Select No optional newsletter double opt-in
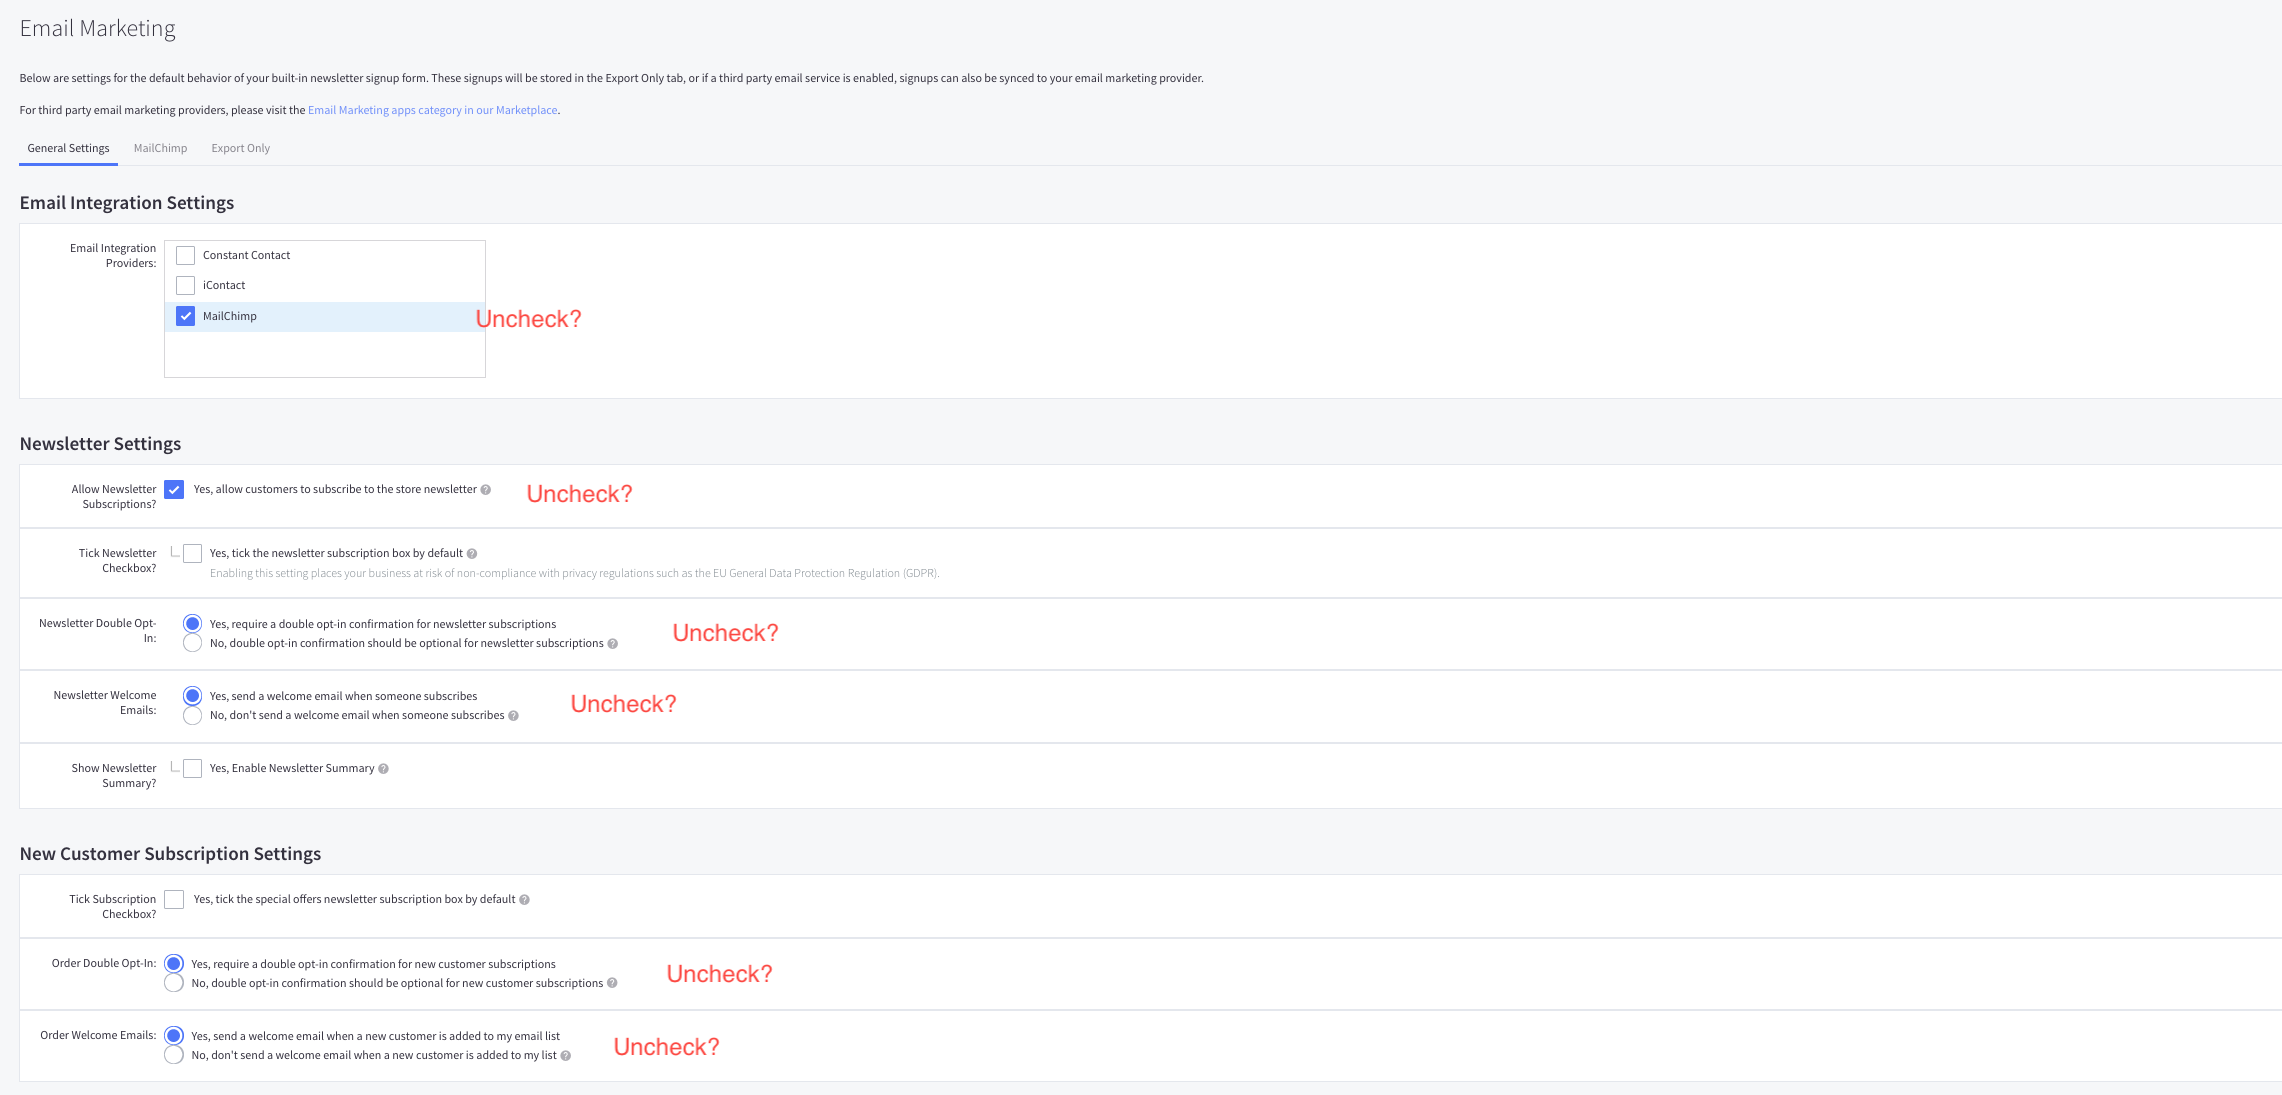The width and height of the screenshot is (2282, 1095). point(193,643)
